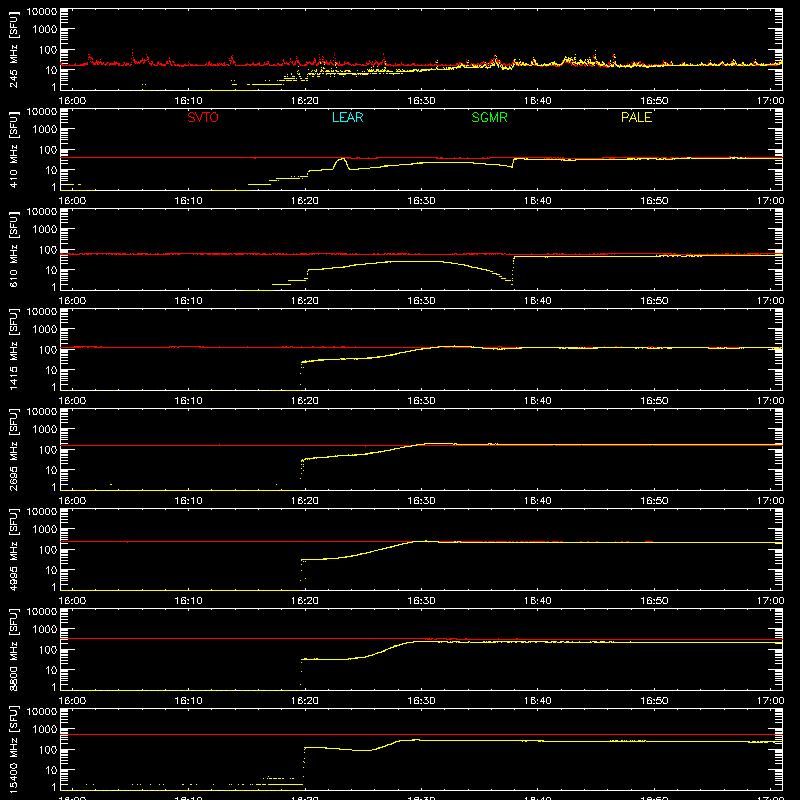Click the 100 y-axis value on the 610 MHz plot
Image resolution: width=800 pixels, height=800 pixels.
(48, 250)
